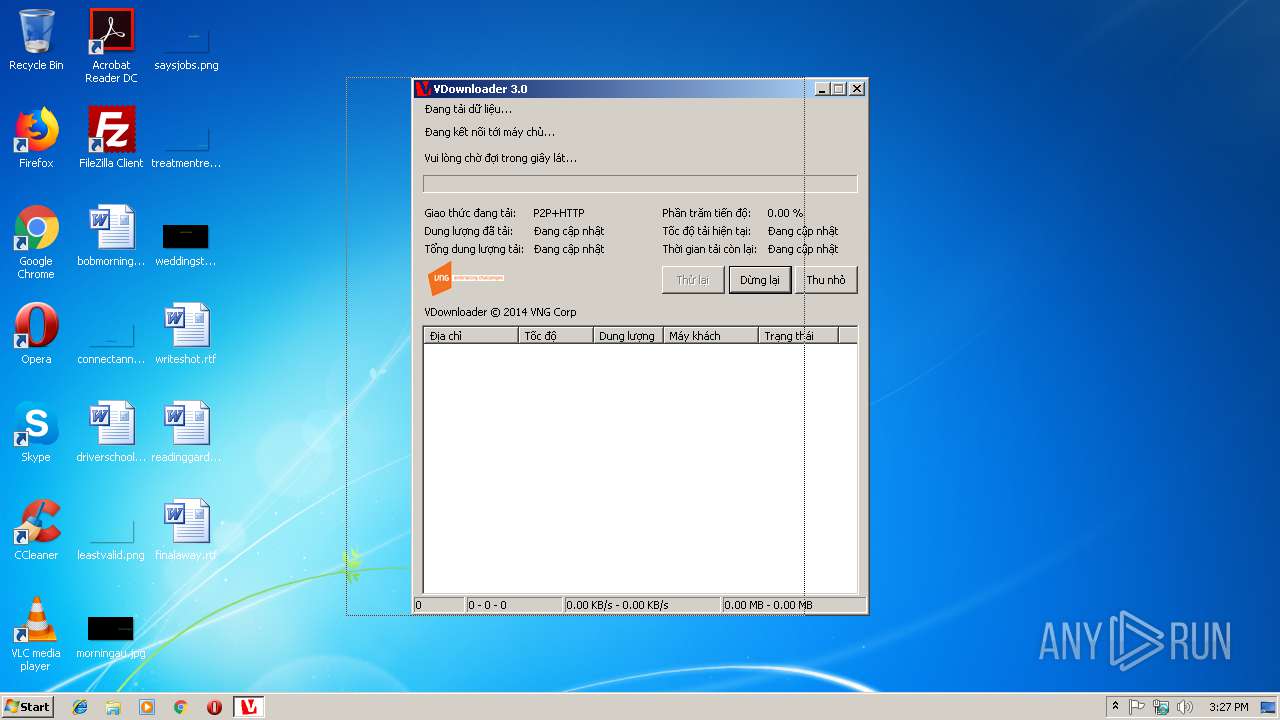Image resolution: width=1280 pixels, height=720 pixels.
Task: Open Windows Explorer folder taskbar icon
Action: click(x=113, y=706)
